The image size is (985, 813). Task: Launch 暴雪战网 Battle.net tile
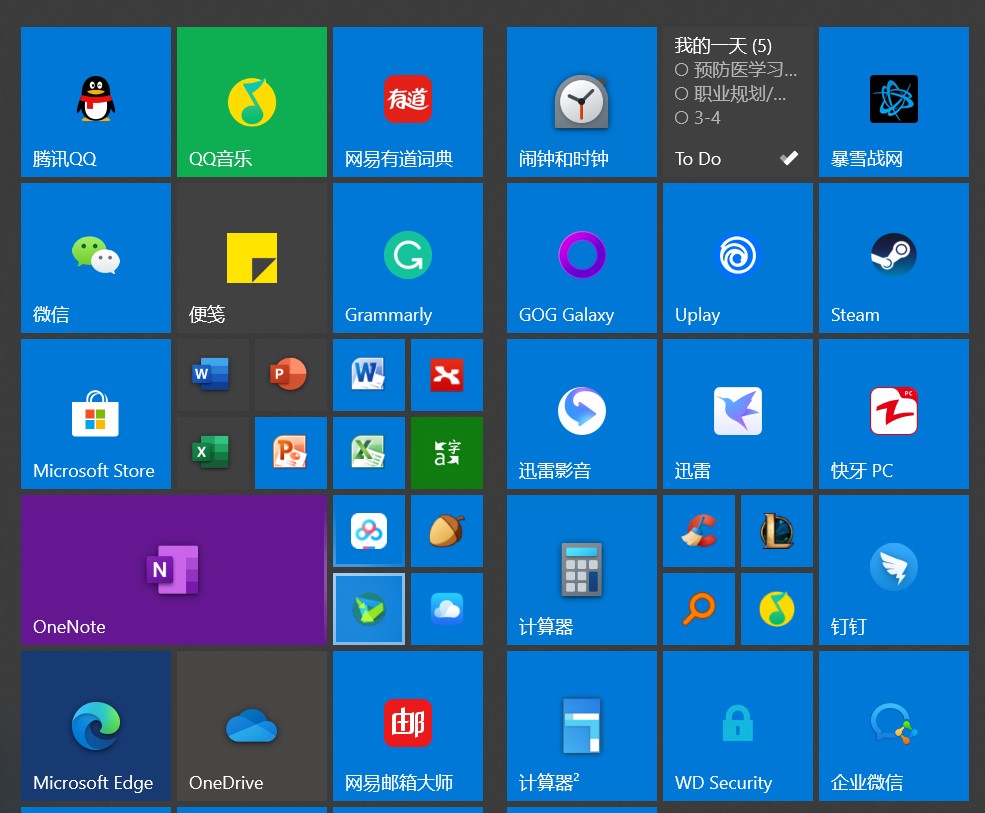(x=894, y=102)
